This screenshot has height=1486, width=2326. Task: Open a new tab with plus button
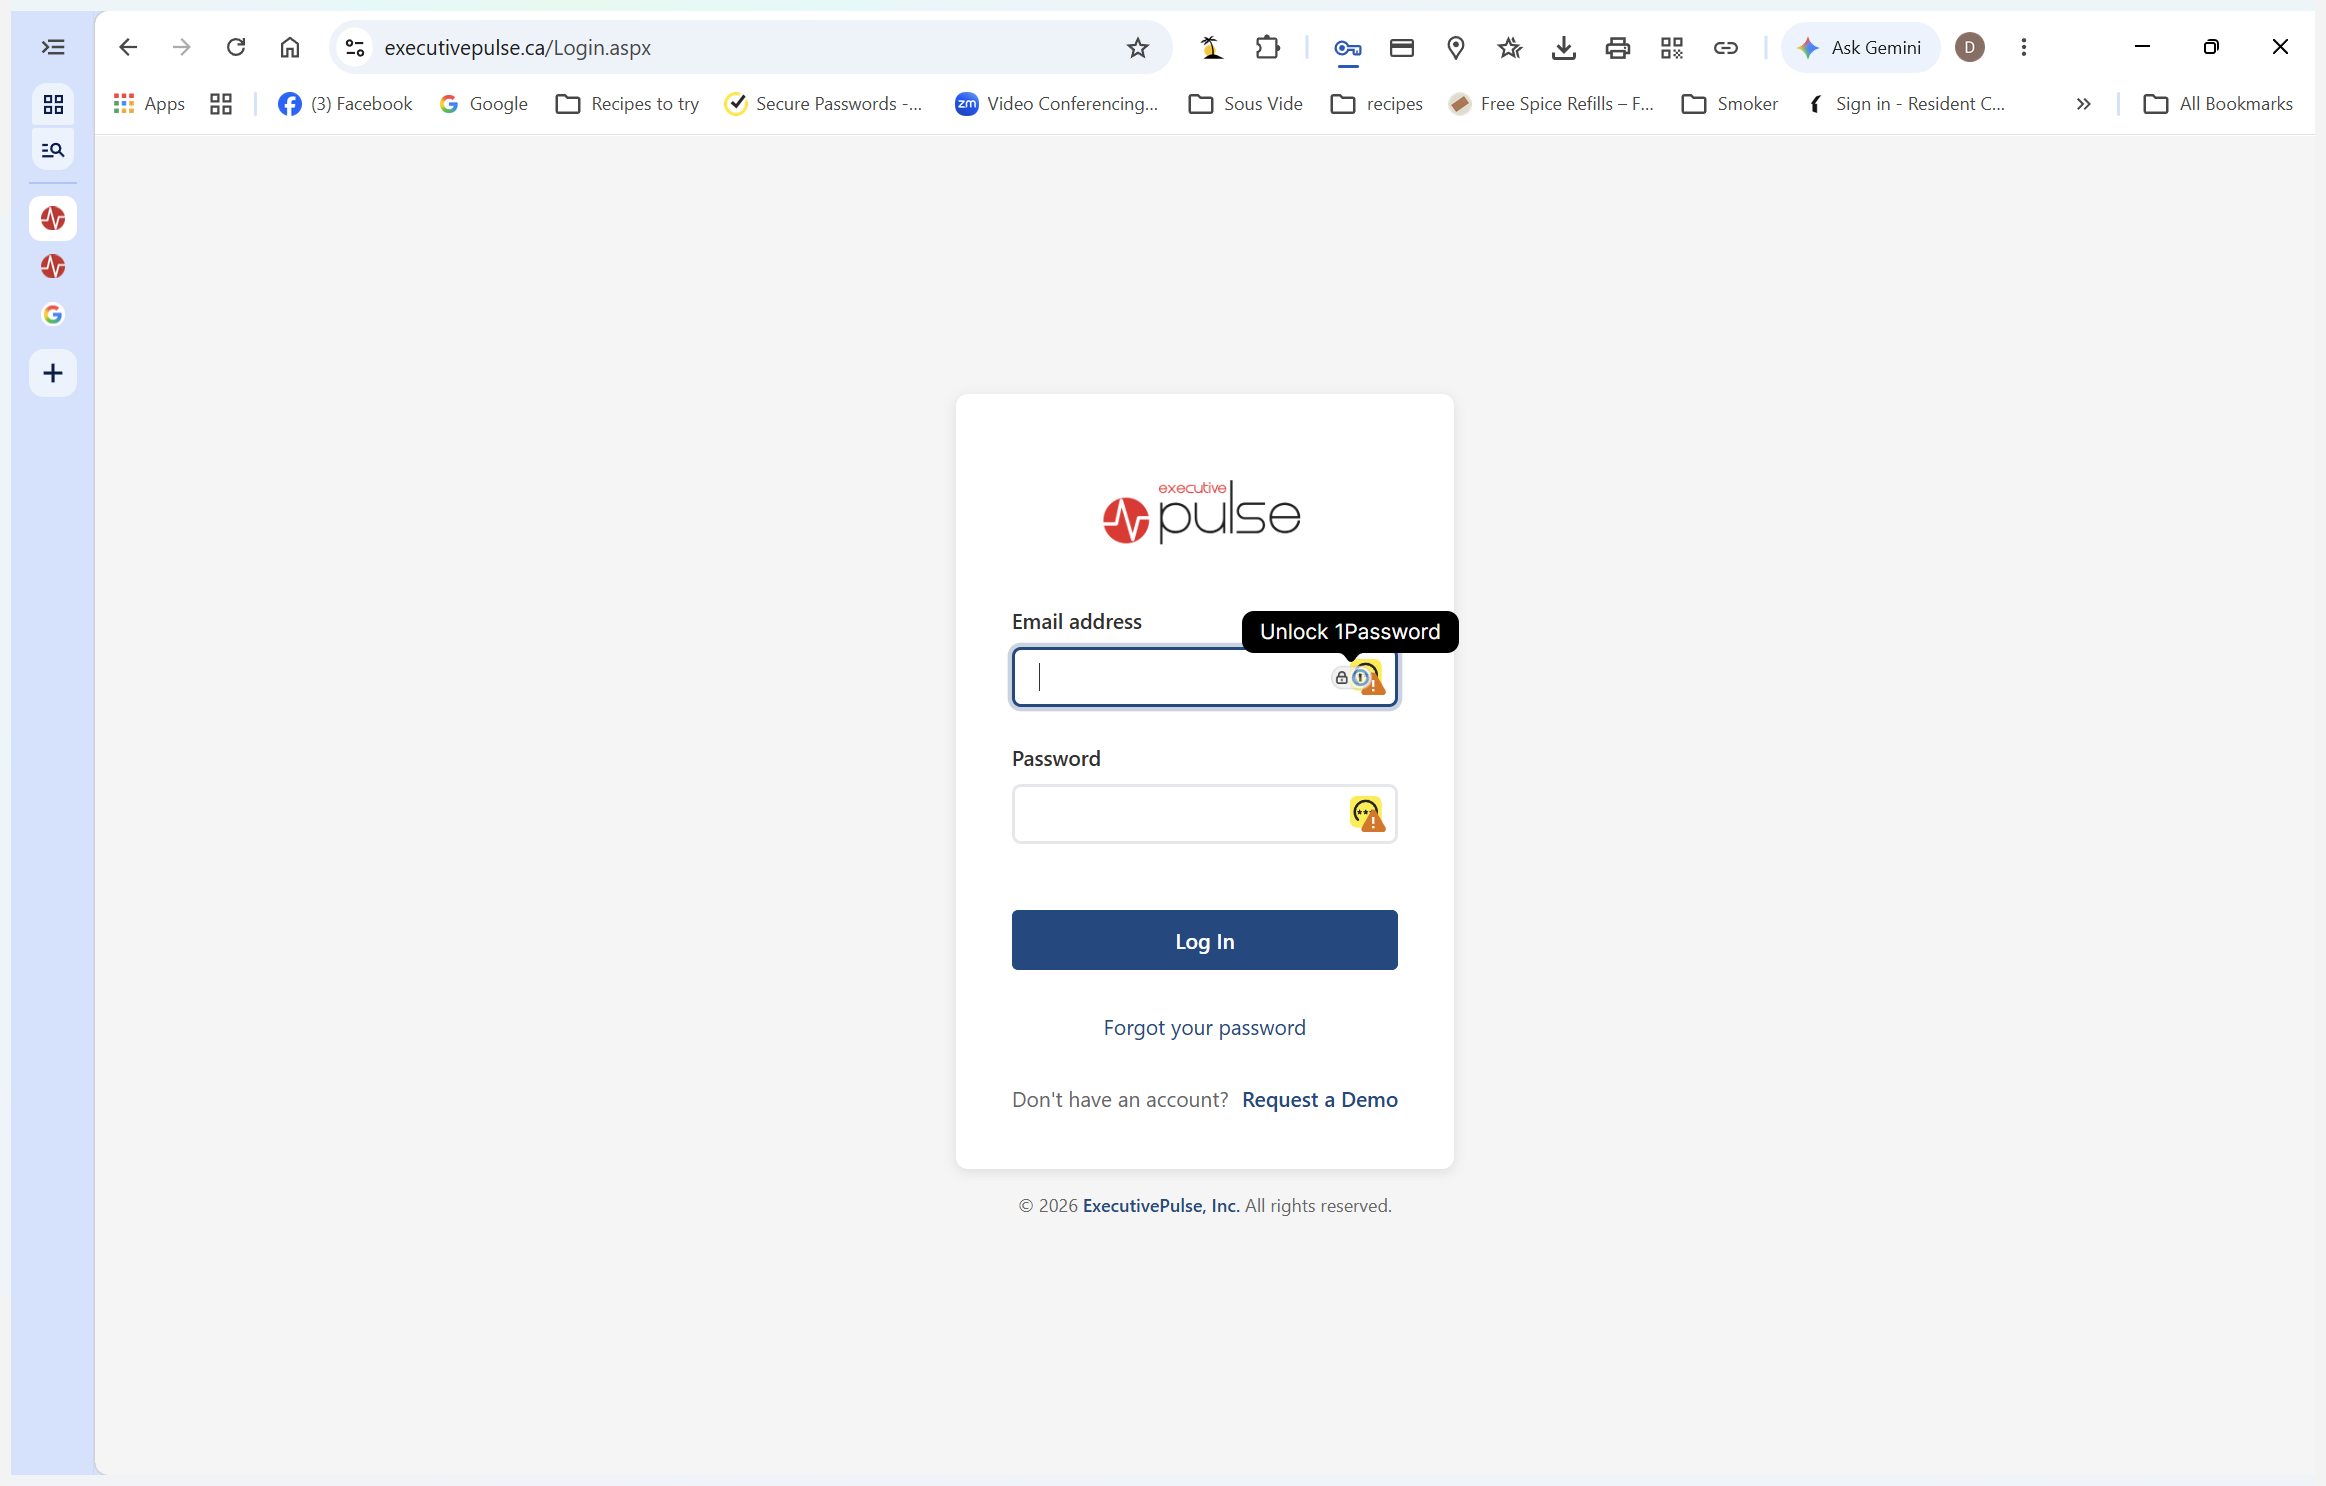click(x=53, y=373)
